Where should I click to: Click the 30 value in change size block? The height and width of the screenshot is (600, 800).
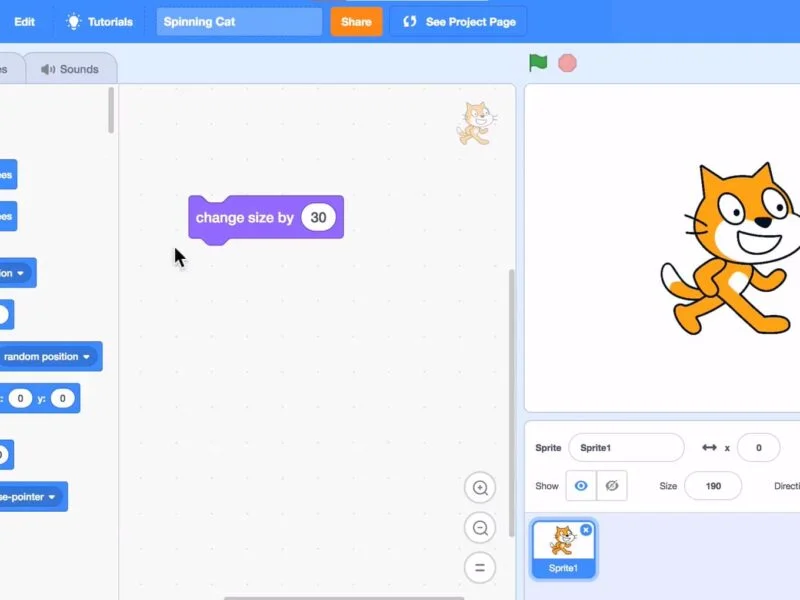click(318, 218)
